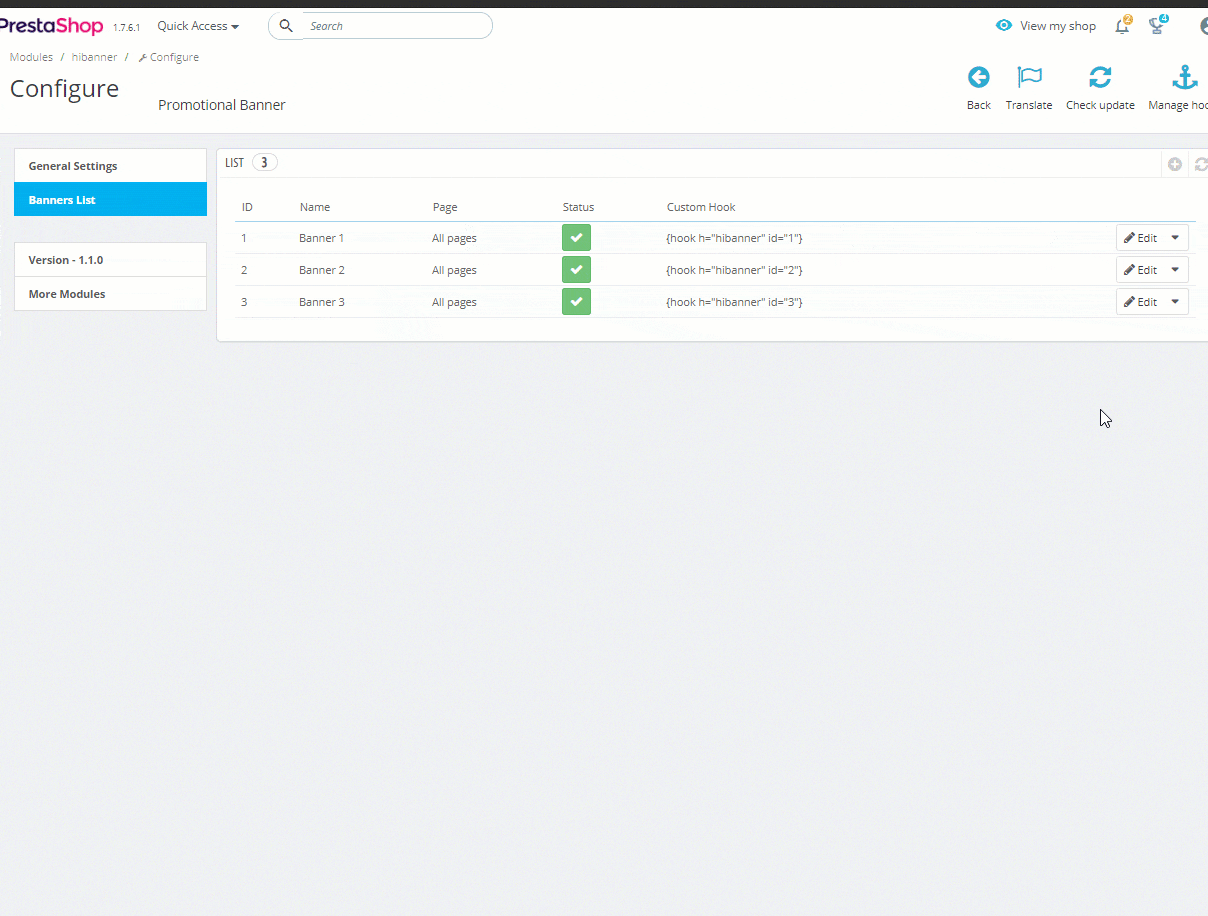The image size is (1208, 916).
Task: Click the Status column header
Action: pyautogui.click(x=578, y=207)
